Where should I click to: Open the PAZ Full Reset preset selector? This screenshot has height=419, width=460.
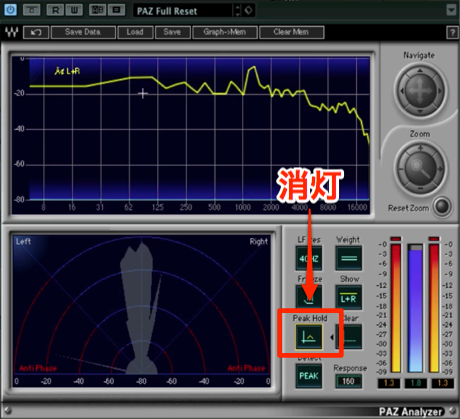pyautogui.click(x=184, y=11)
